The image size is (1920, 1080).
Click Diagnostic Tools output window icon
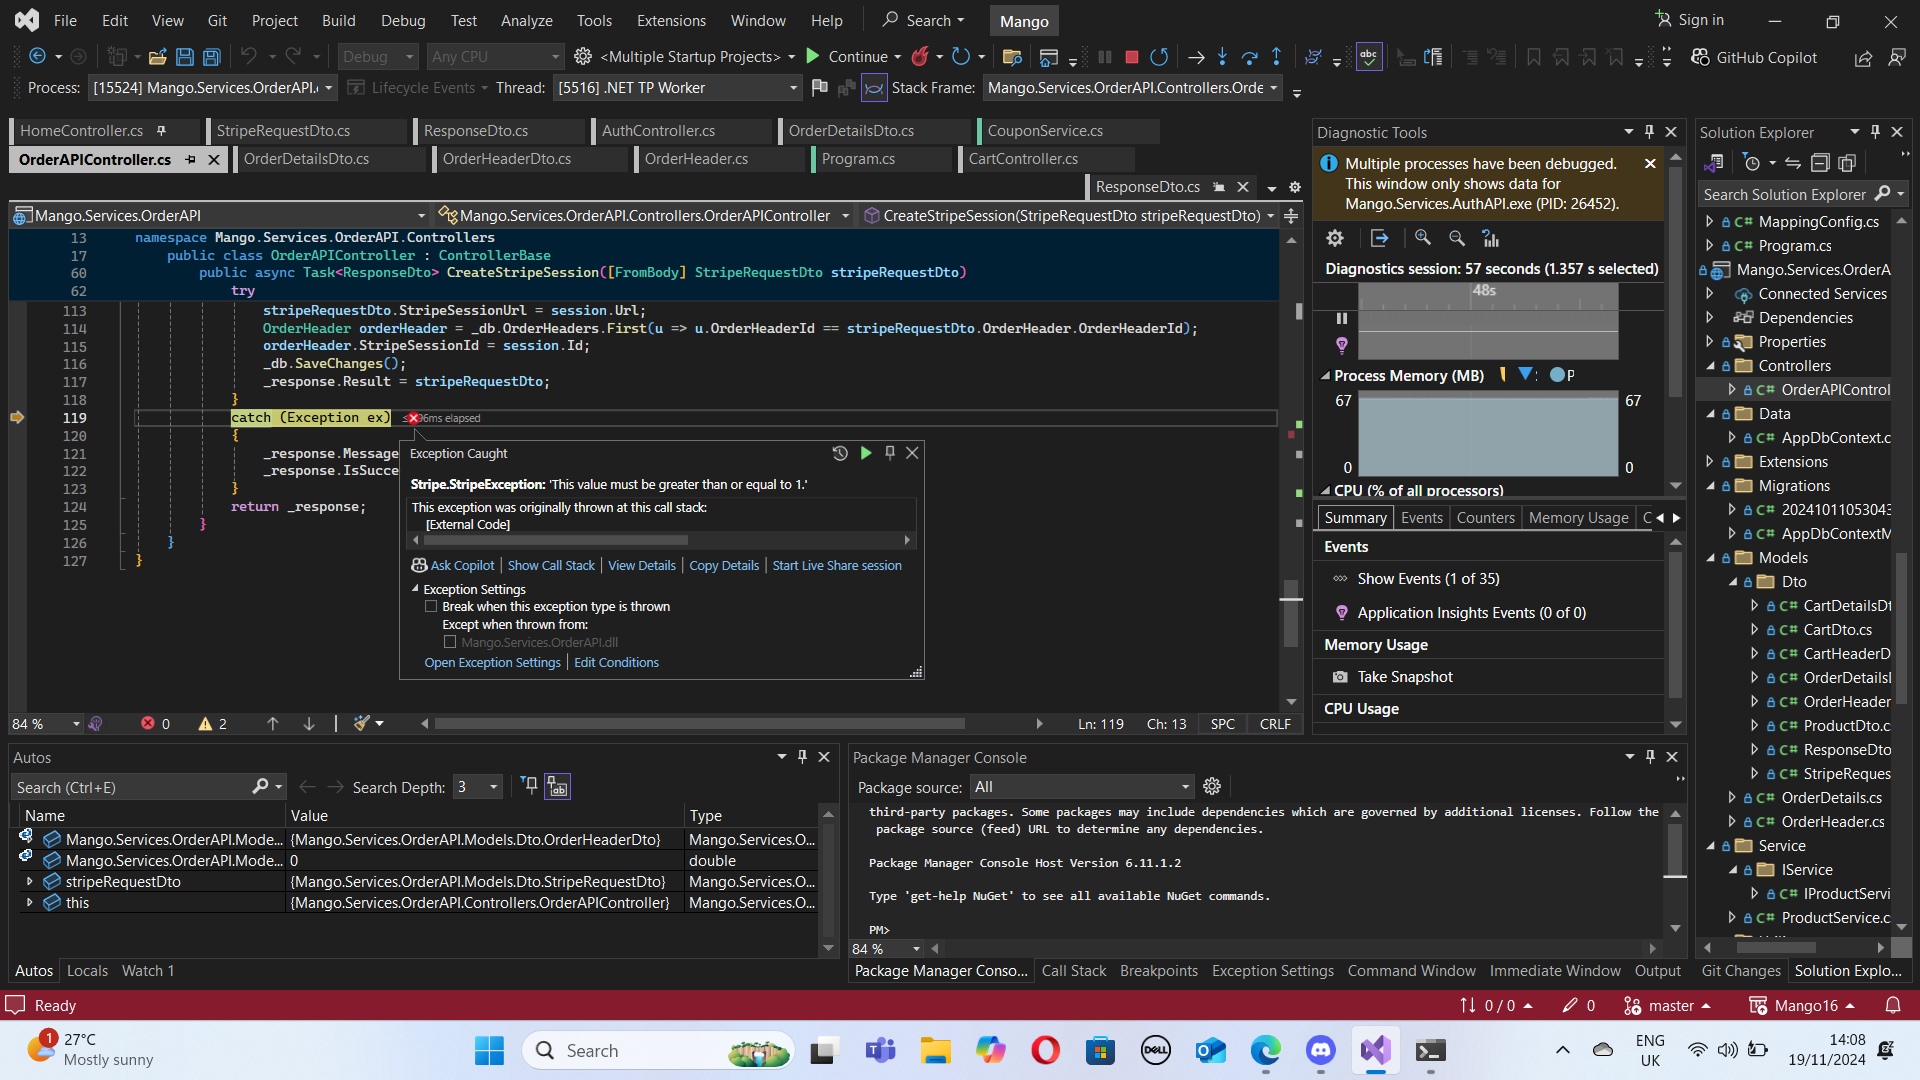tap(1380, 238)
